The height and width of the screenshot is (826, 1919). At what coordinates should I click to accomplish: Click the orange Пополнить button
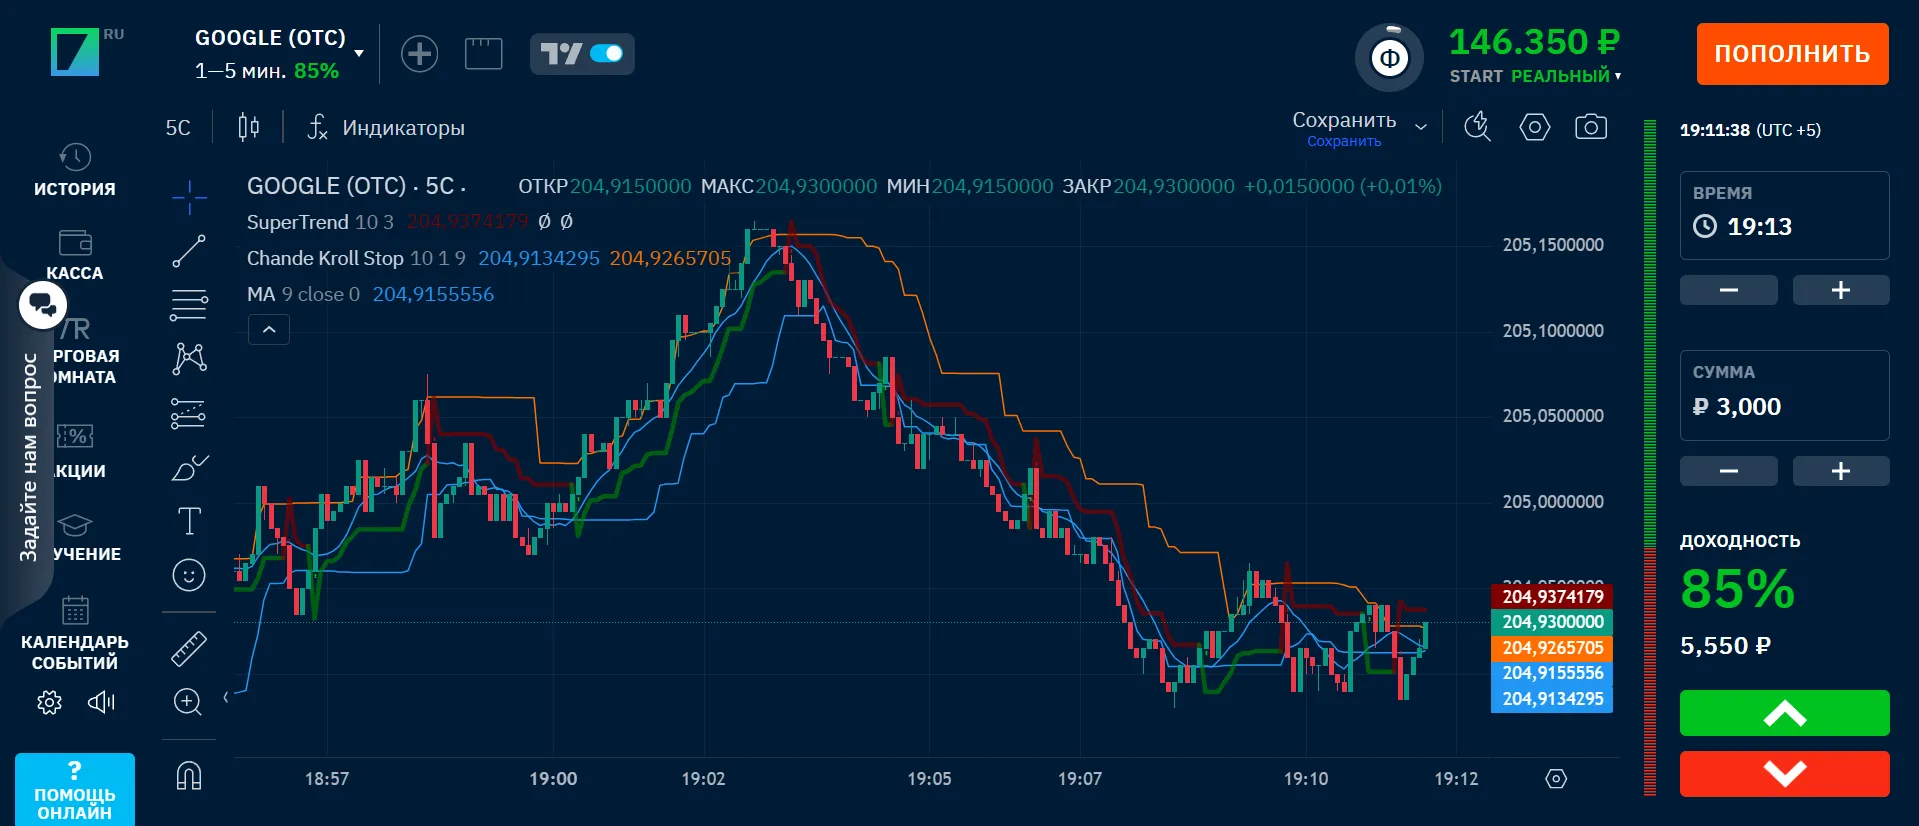click(x=1792, y=54)
